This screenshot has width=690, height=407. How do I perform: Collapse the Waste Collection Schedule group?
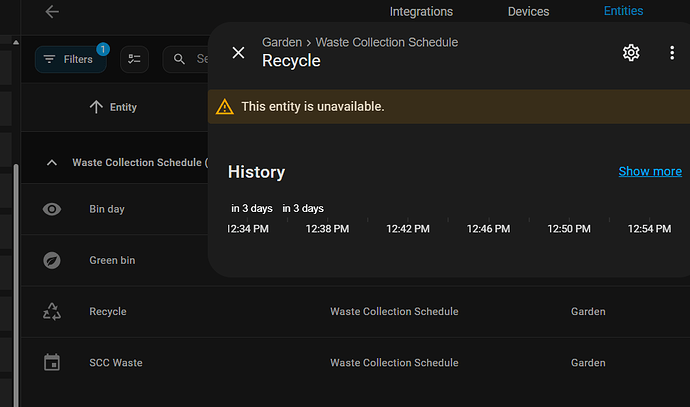tap(52, 162)
